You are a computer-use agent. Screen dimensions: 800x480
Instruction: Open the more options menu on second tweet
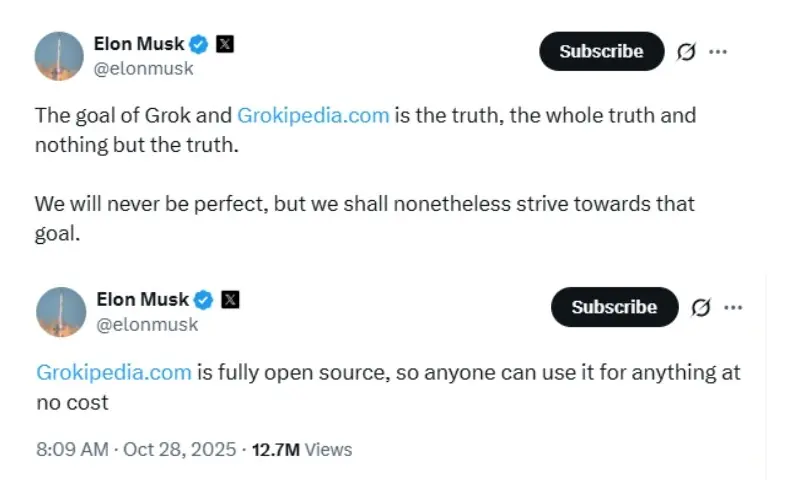(x=733, y=307)
